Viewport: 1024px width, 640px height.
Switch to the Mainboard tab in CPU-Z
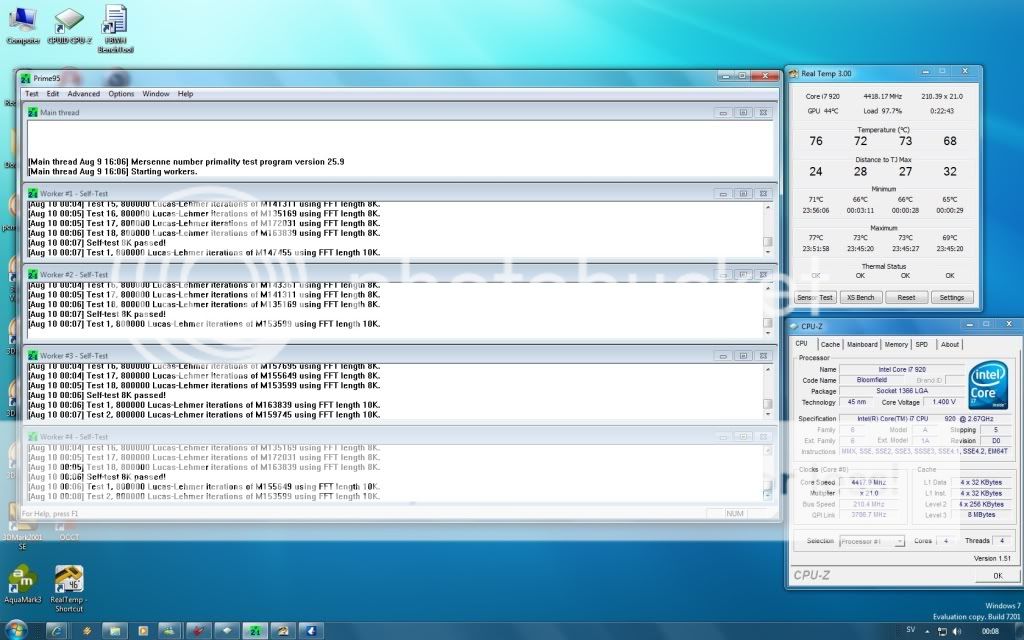coord(862,344)
